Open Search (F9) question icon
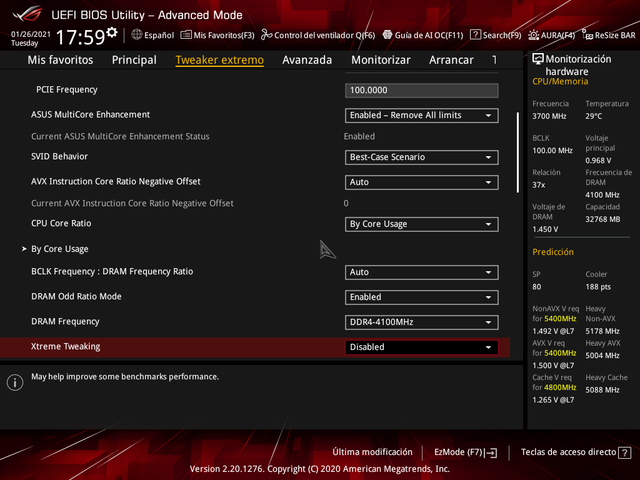The width and height of the screenshot is (640, 480). pos(475,35)
